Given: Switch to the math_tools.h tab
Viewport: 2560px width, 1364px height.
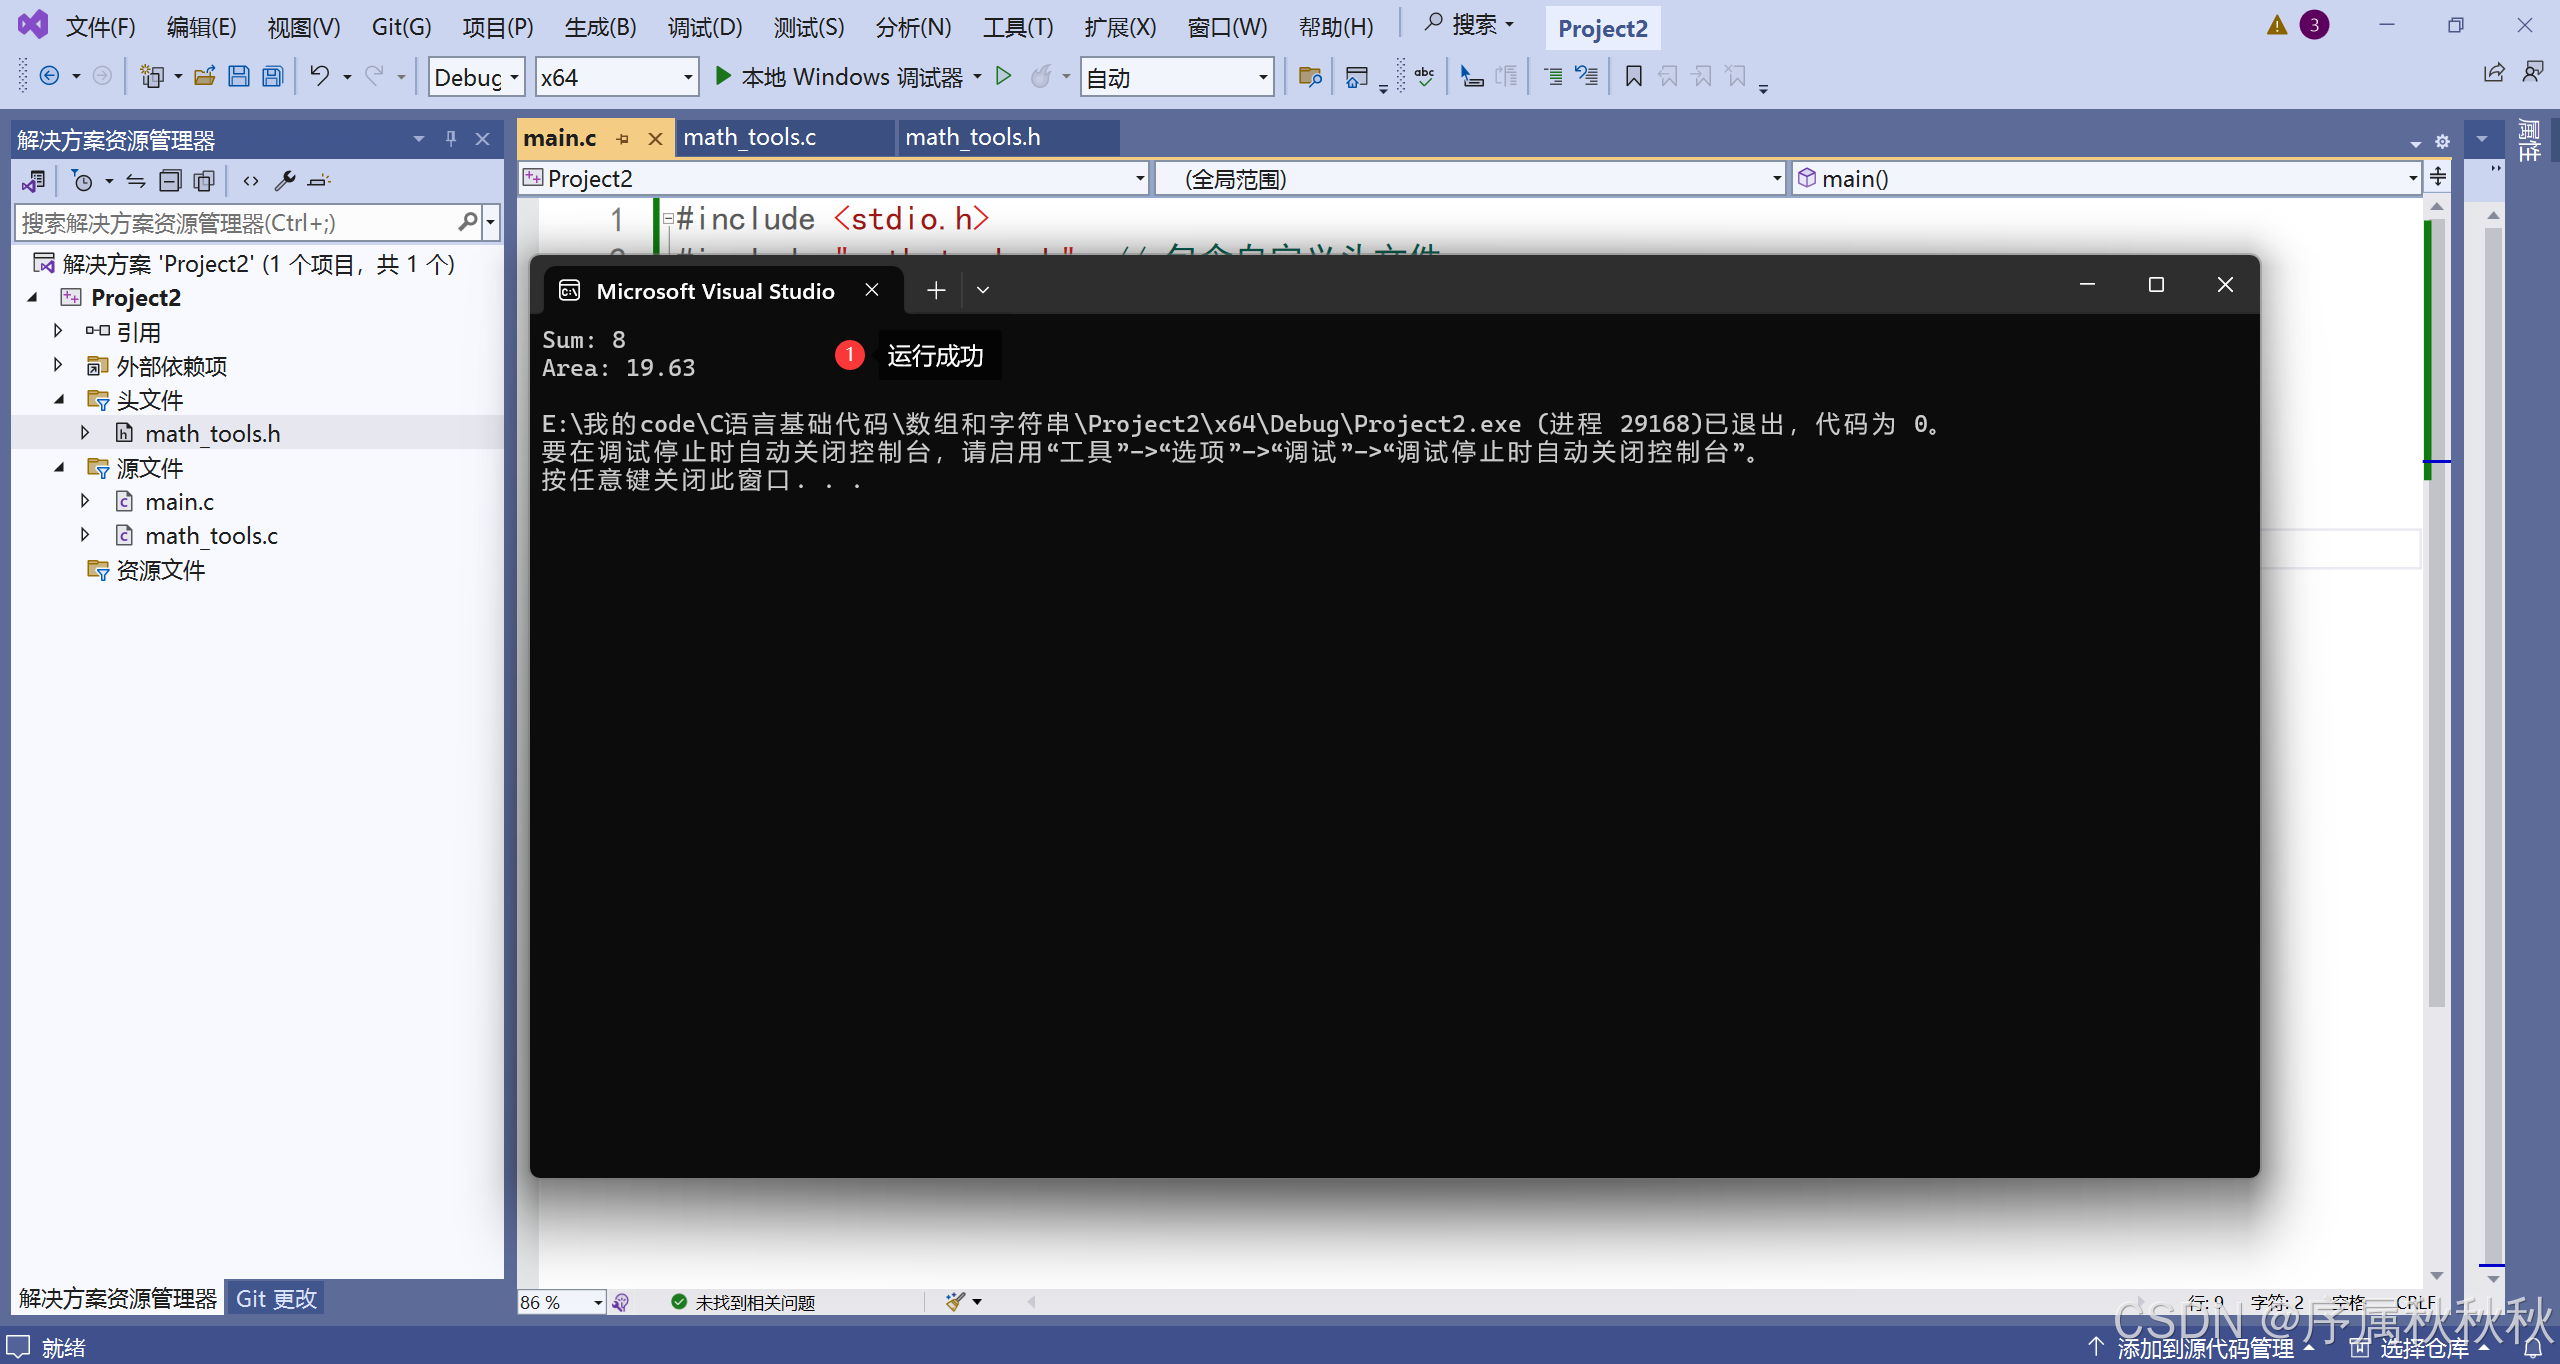Looking at the screenshot, I should pos(975,137).
